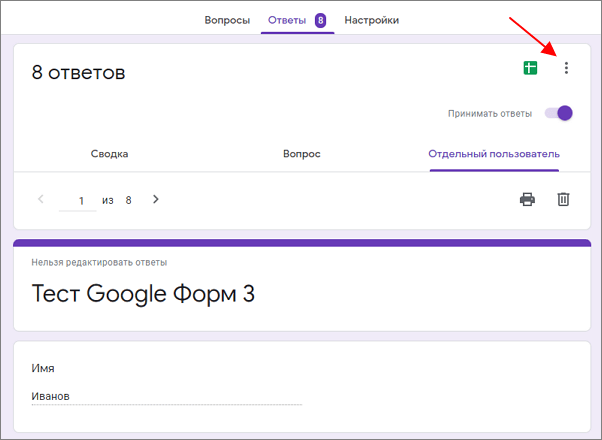The width and height of the screenshot is (602, 440).
Task: Select the Отдельный пользователь view
Action: 494,154
